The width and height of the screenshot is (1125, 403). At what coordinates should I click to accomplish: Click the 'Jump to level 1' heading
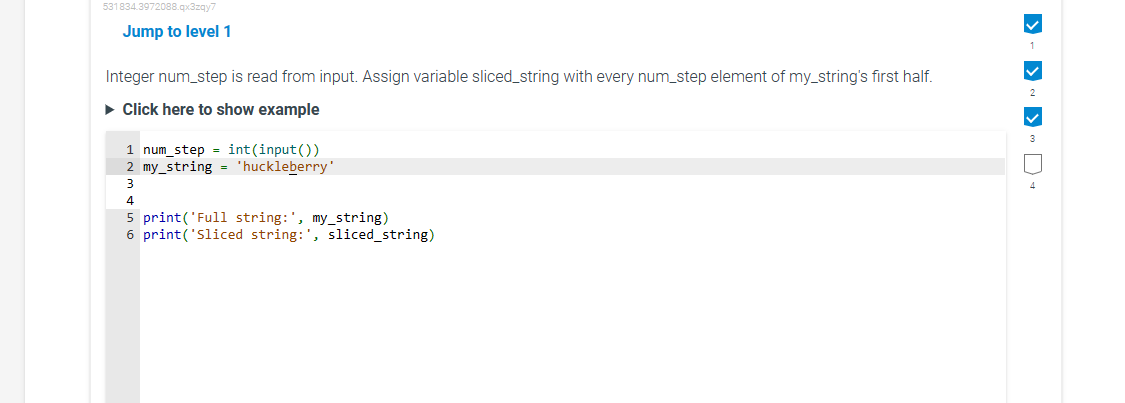(x=177, y=32)
